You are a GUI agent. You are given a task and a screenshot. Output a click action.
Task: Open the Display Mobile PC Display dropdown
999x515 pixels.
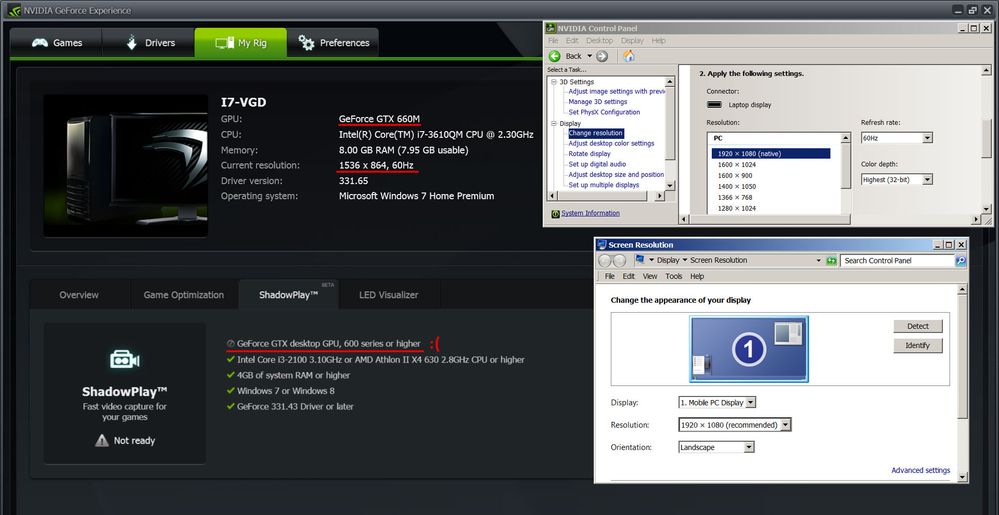[717, 403]
